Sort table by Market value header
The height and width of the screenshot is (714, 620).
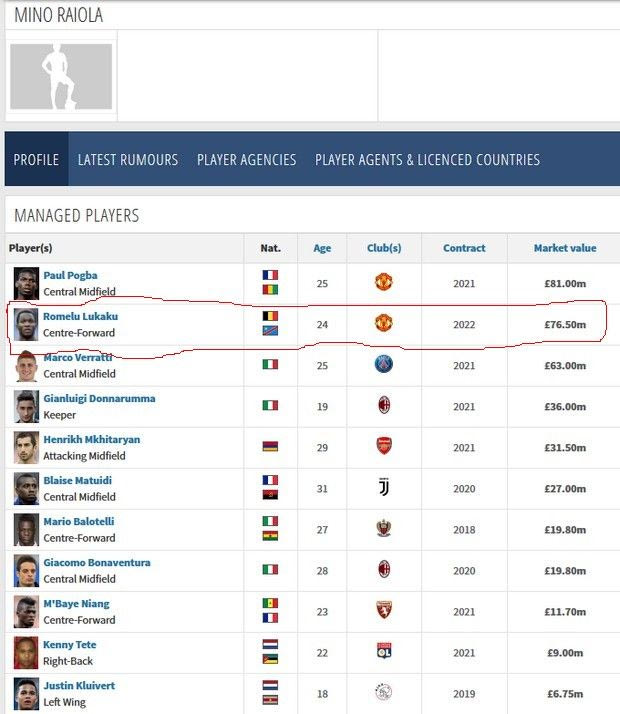pos(564,248)
